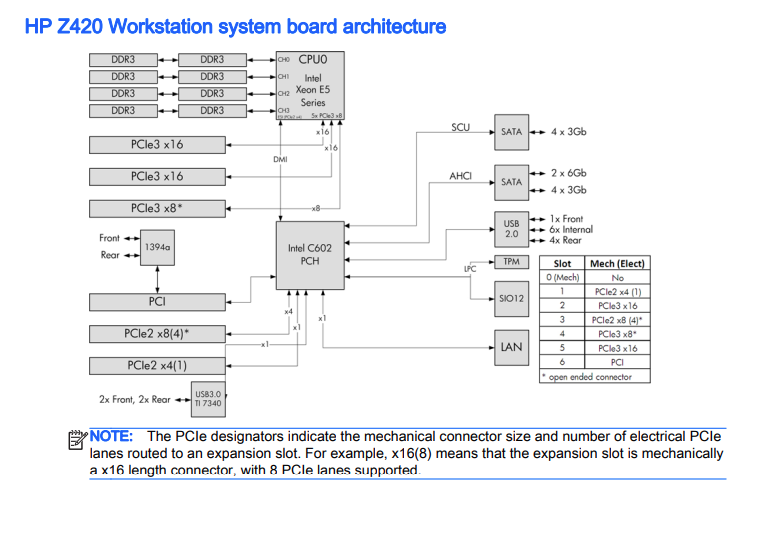Screen dimensions: 761x542
Task: Click the 'CH3' channel label on CPU0
Action: [x=283, y=111]
